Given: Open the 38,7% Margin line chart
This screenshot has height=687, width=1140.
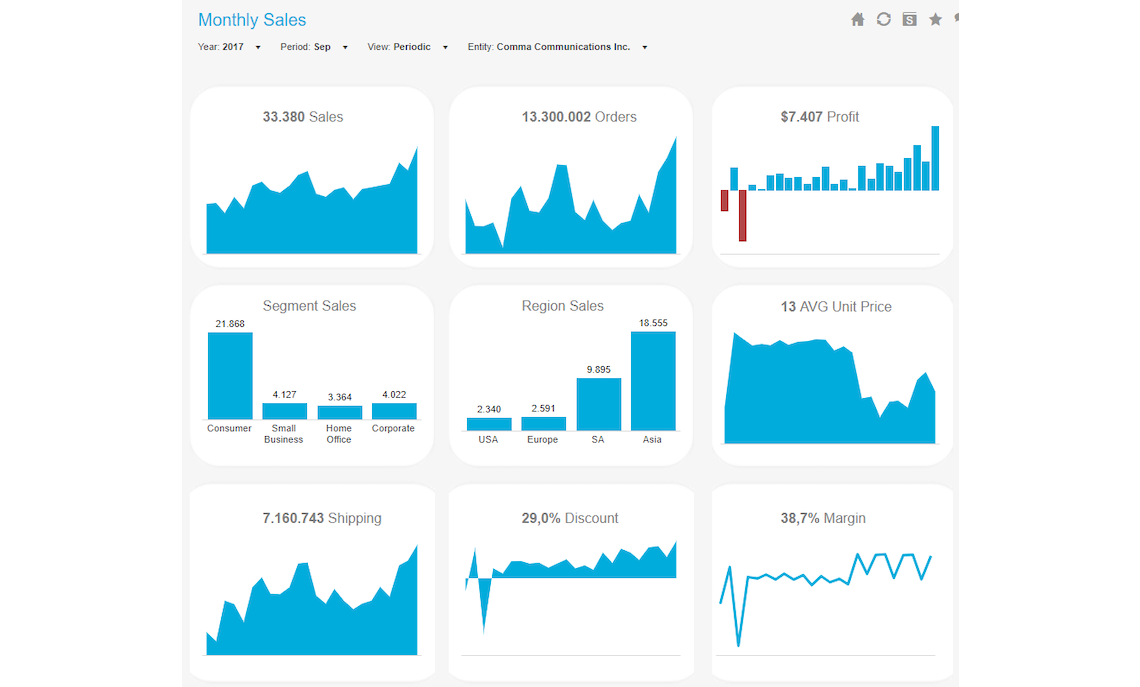Looking at the screenshot, I should tap(826, 598).
